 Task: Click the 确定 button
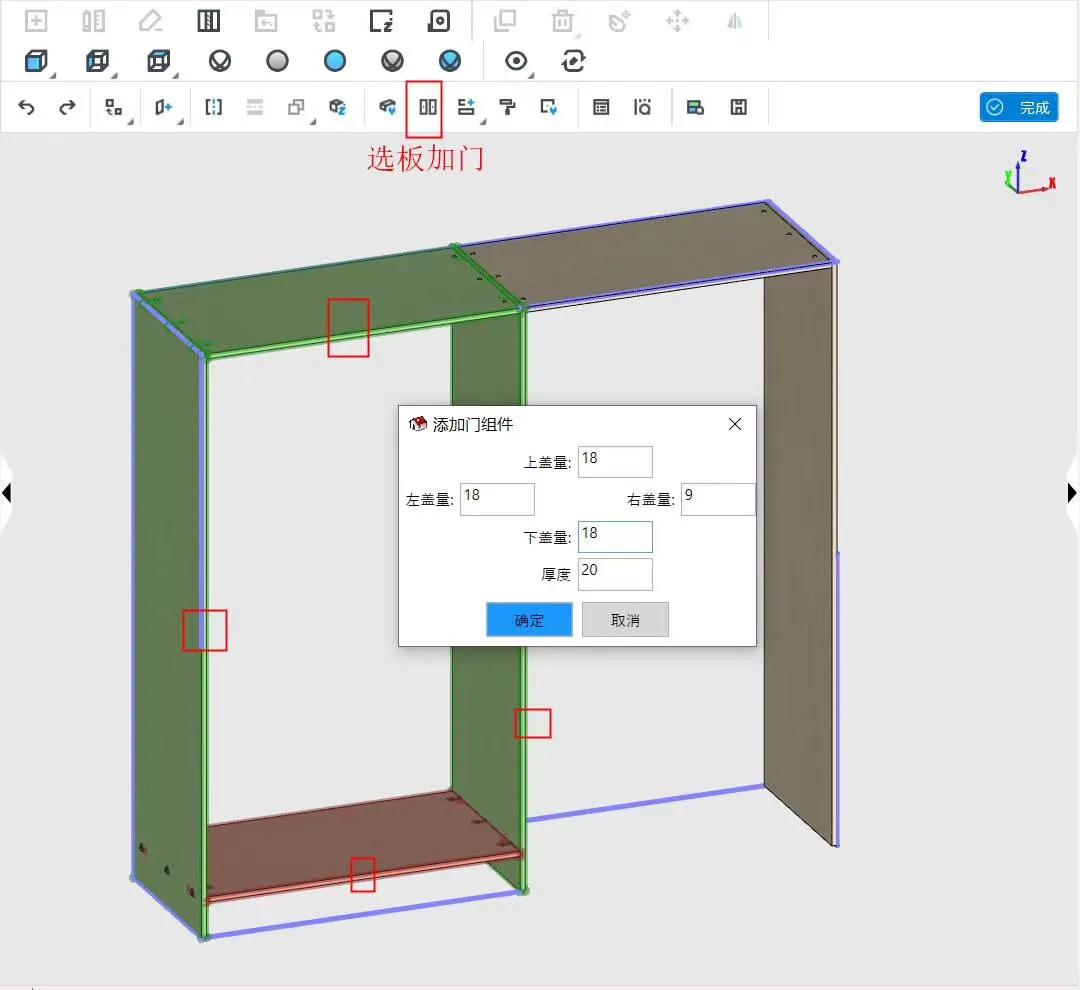529,620
